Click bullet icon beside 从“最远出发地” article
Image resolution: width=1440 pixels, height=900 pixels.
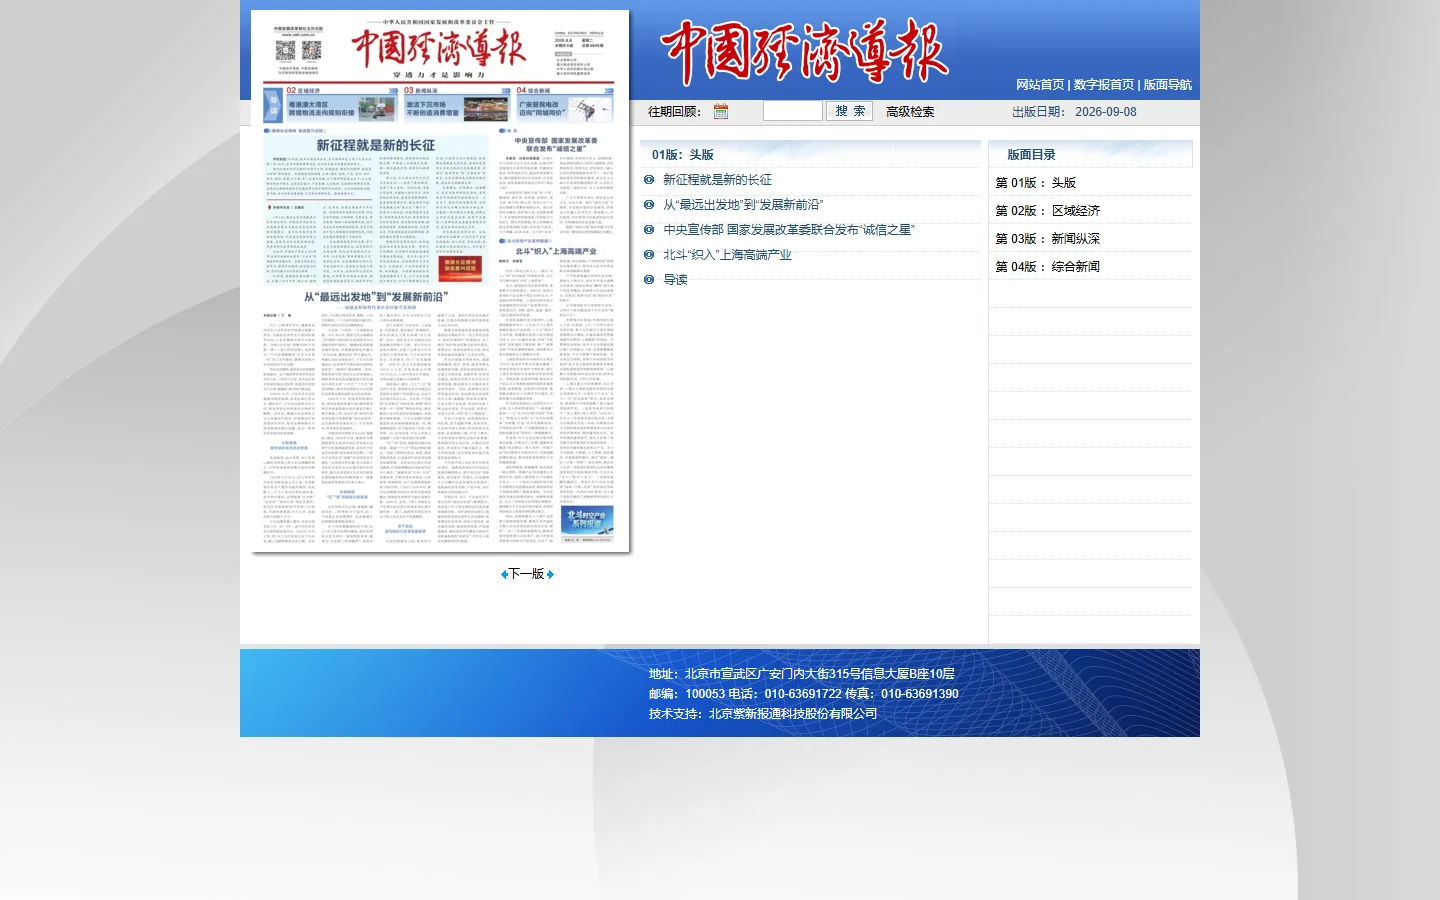649,205
